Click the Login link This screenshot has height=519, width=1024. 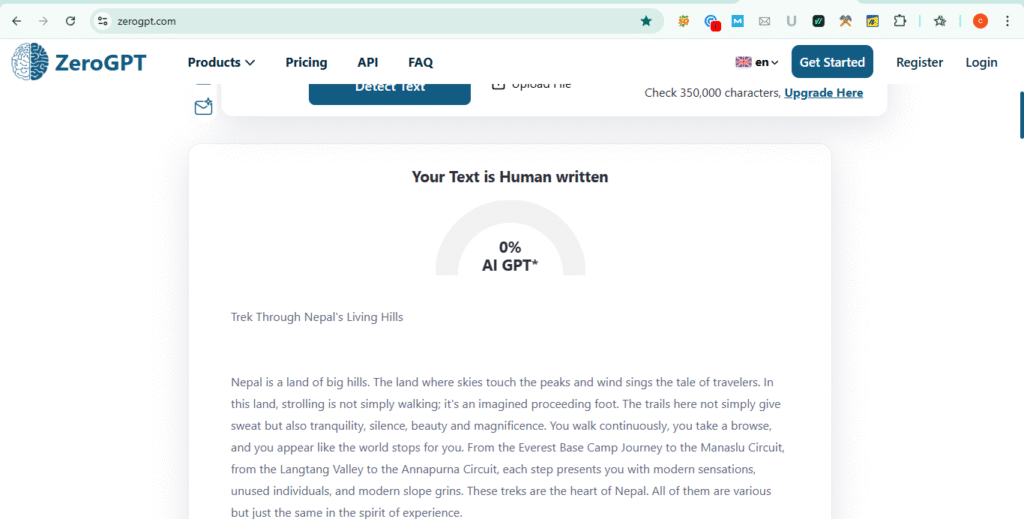click(x=981, y=62)
